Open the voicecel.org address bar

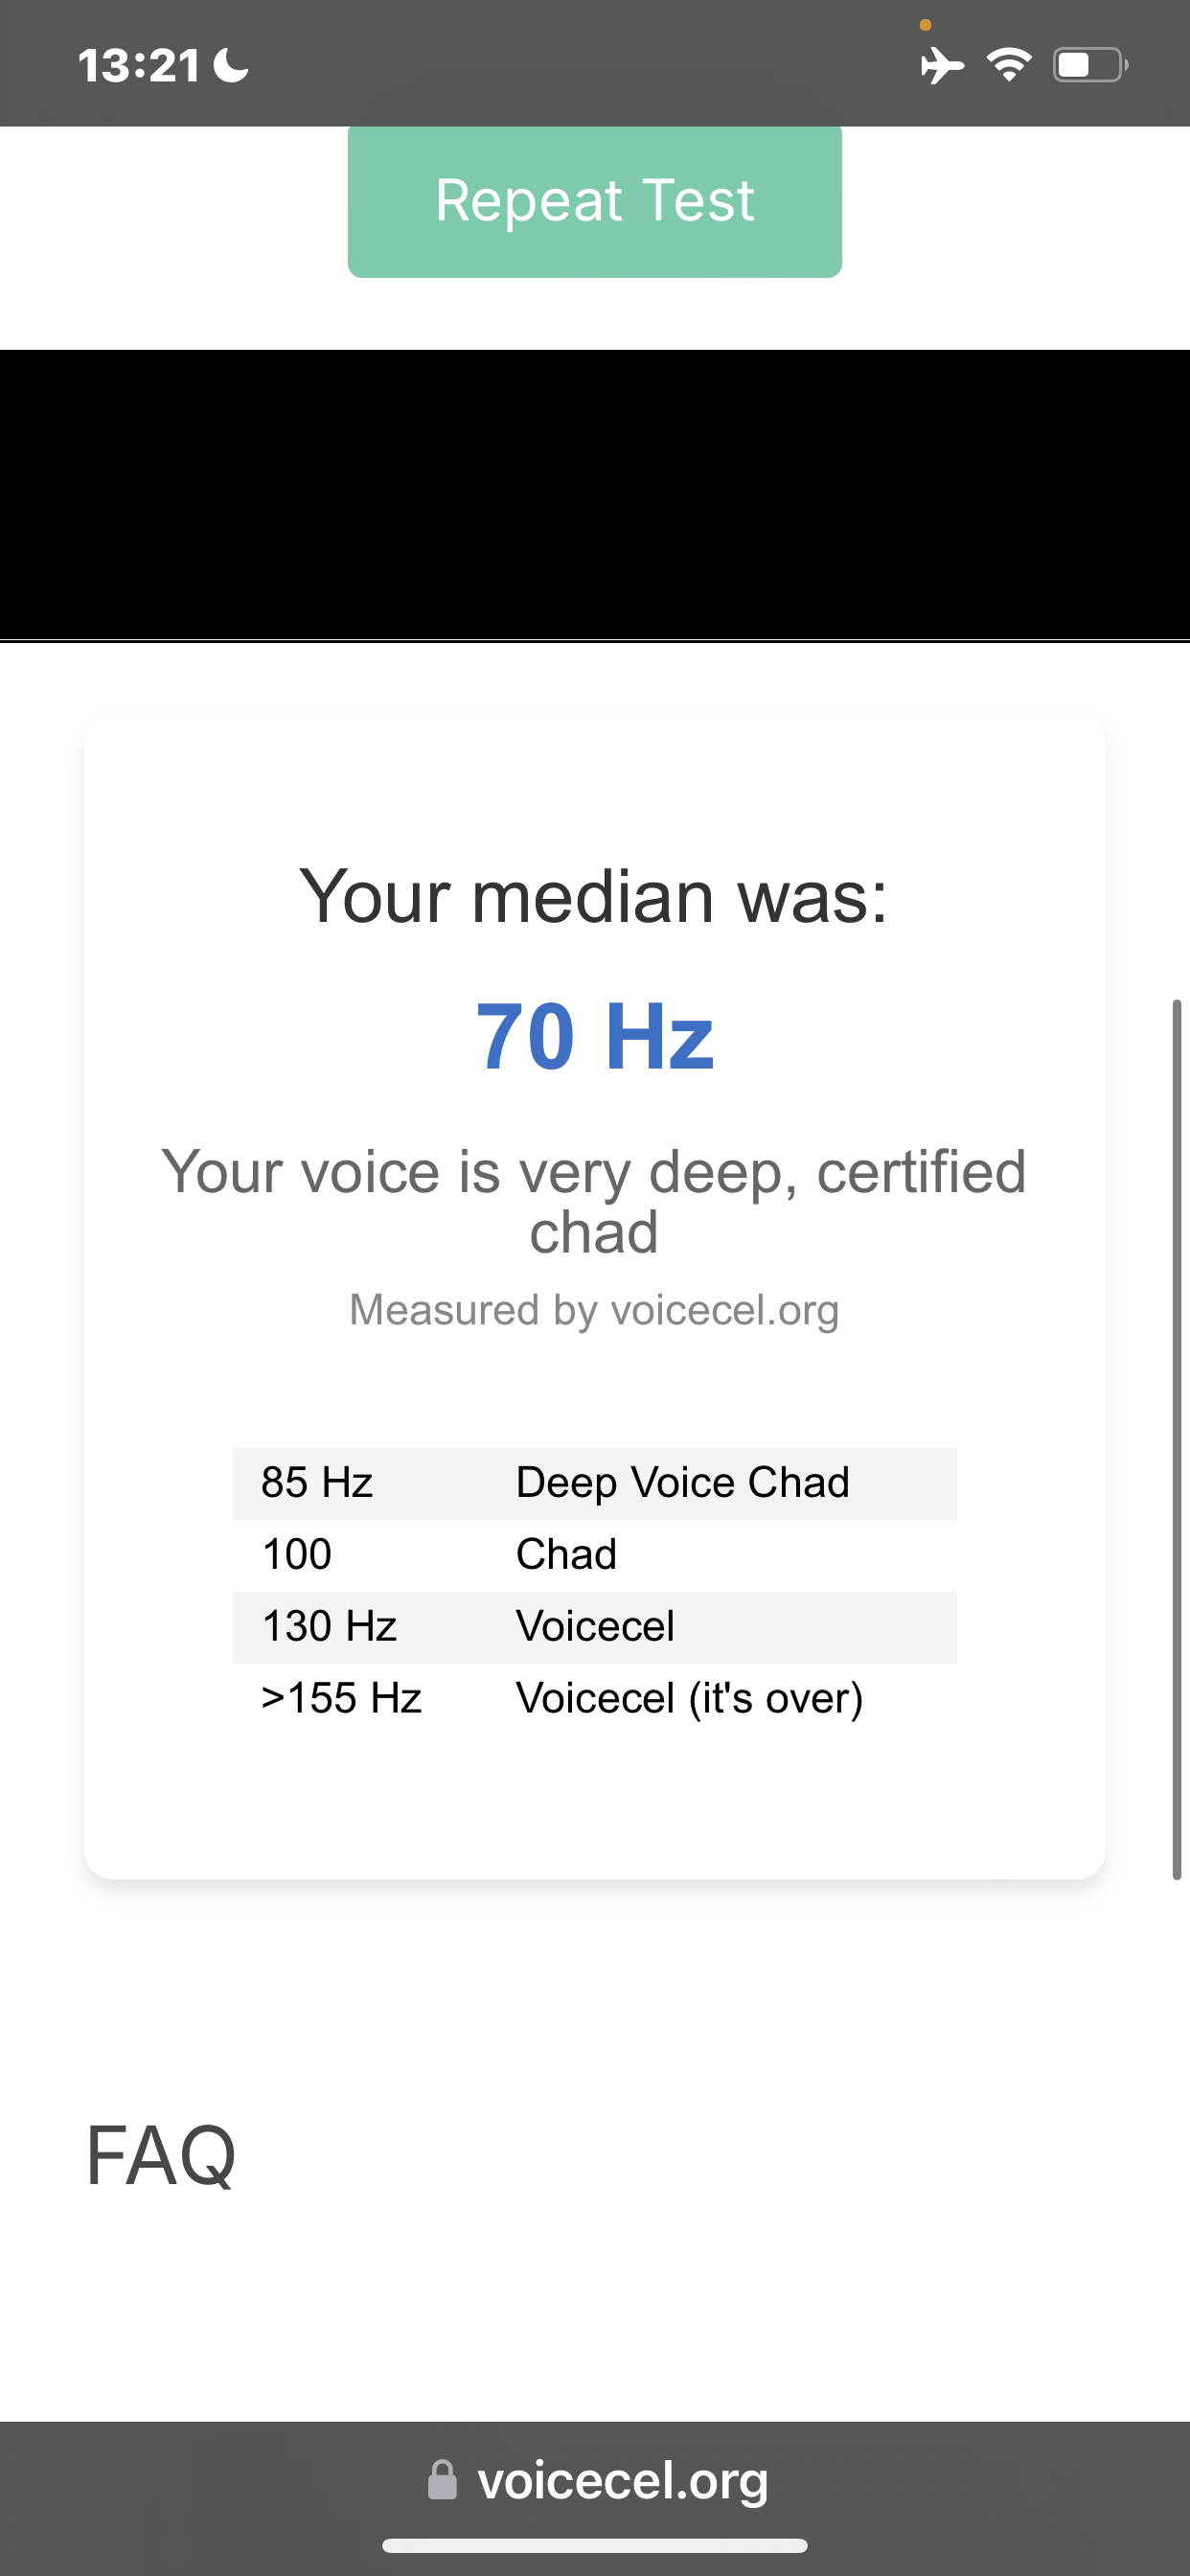[x=620, y=2481]
